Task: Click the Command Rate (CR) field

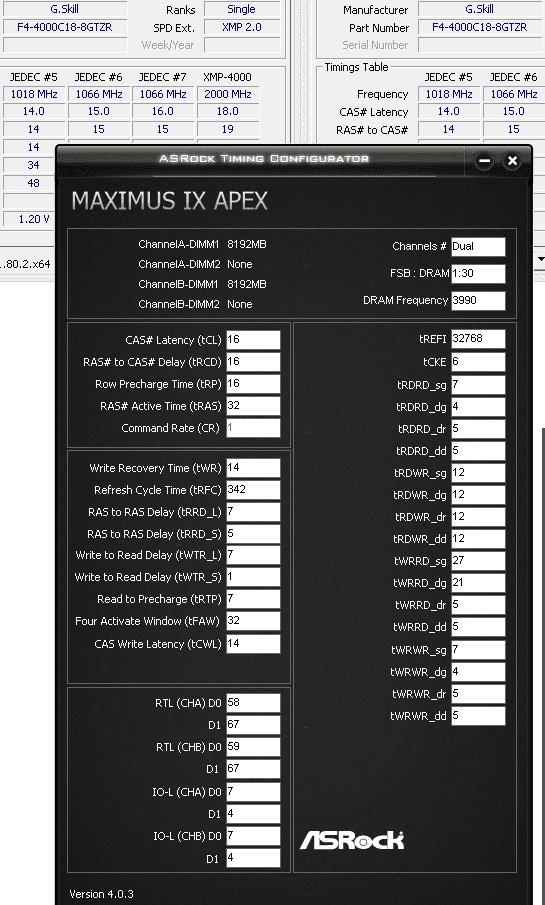Action: click(253, 428)
